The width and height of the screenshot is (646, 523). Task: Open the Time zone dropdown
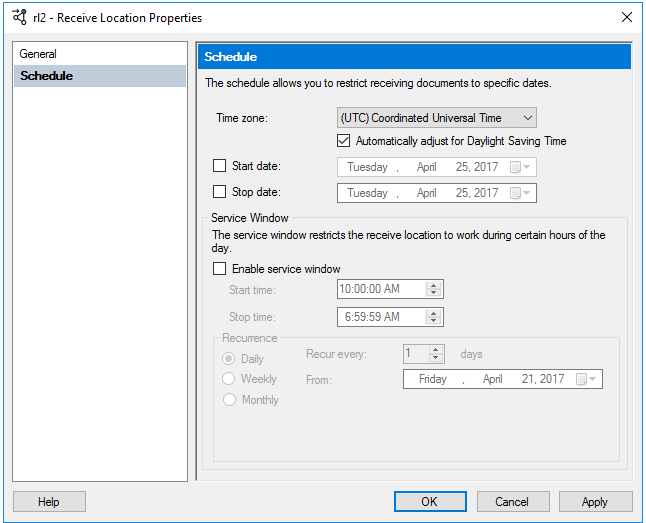(x=437, y=118)
